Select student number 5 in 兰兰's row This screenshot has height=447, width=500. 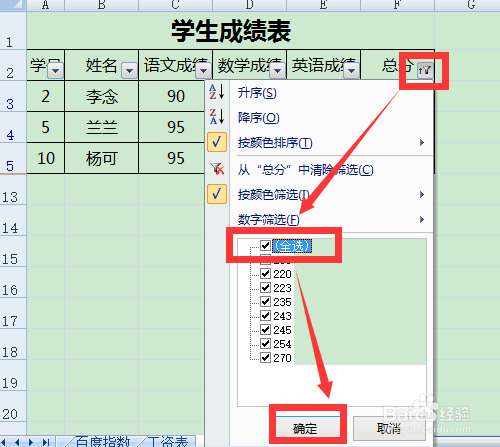click(46, 127)
